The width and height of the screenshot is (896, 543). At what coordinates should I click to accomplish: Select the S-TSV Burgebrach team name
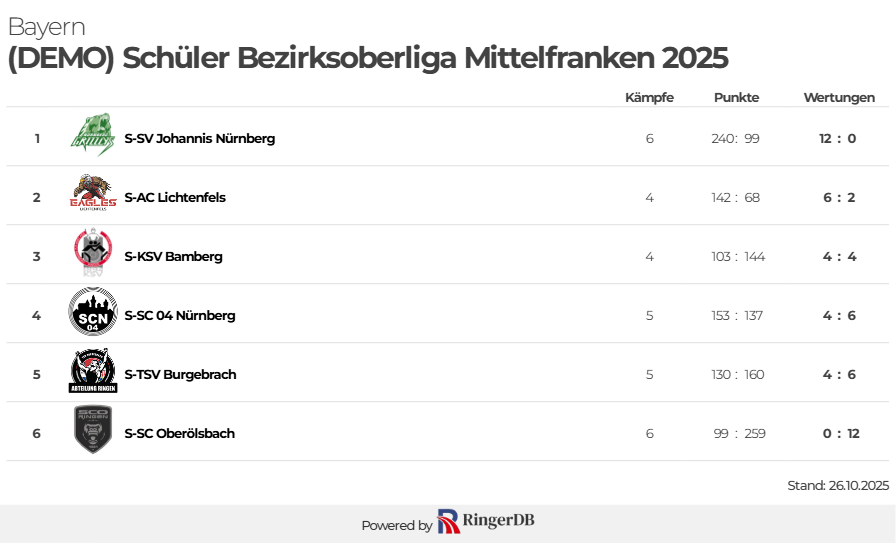[x=180, y=374]
